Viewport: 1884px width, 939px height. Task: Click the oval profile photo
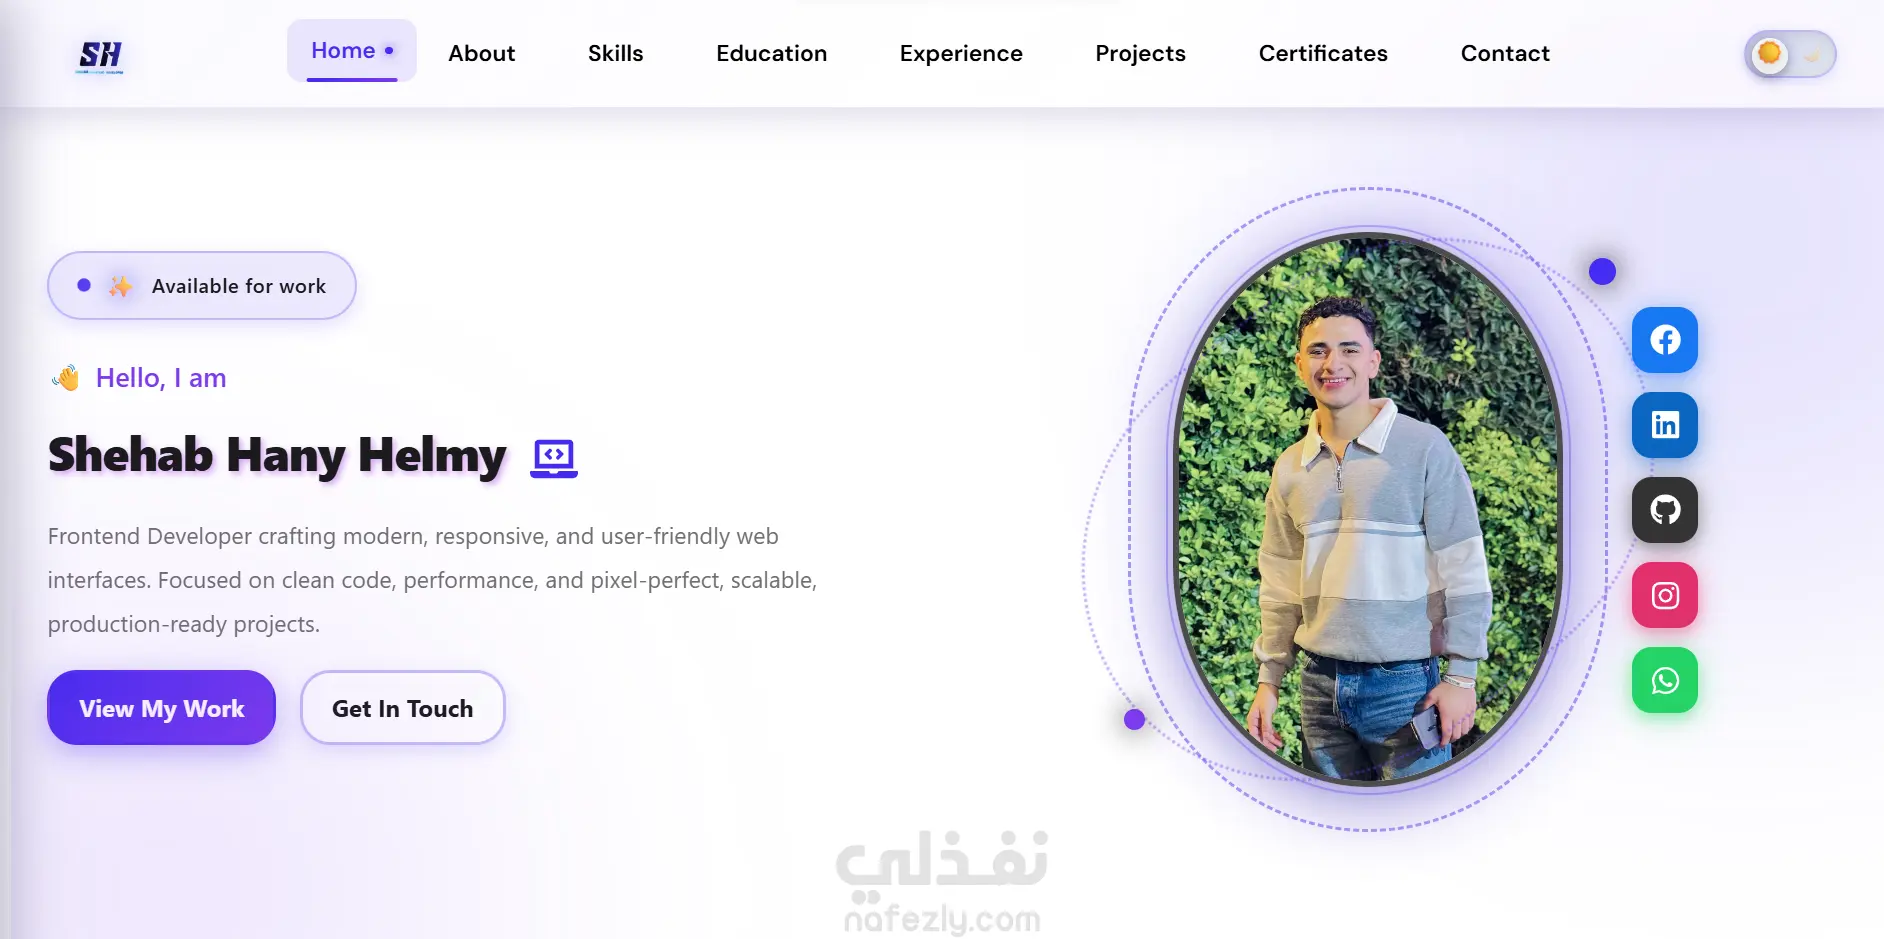coord(1368,509)
